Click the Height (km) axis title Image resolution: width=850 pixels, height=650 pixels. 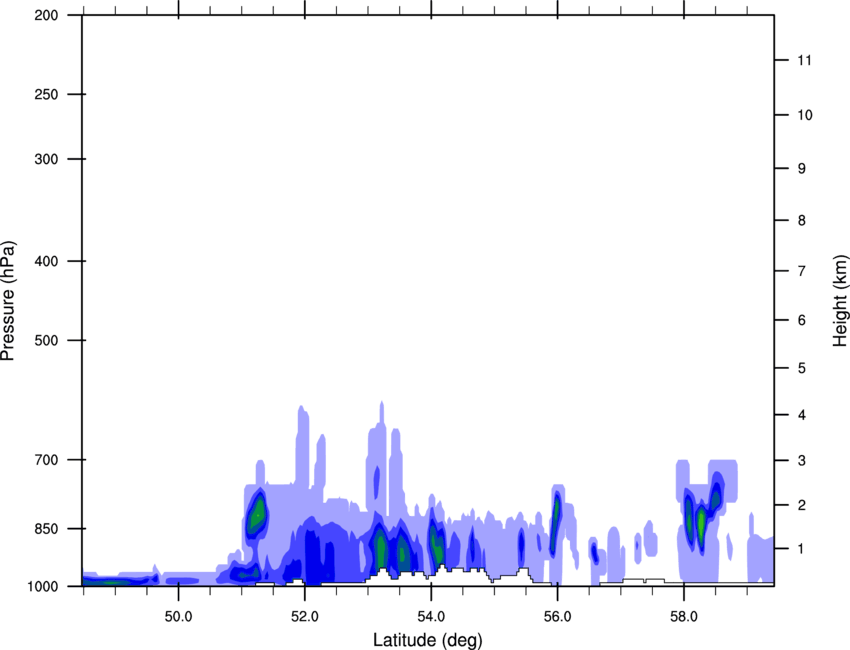[x=840, y=300]
